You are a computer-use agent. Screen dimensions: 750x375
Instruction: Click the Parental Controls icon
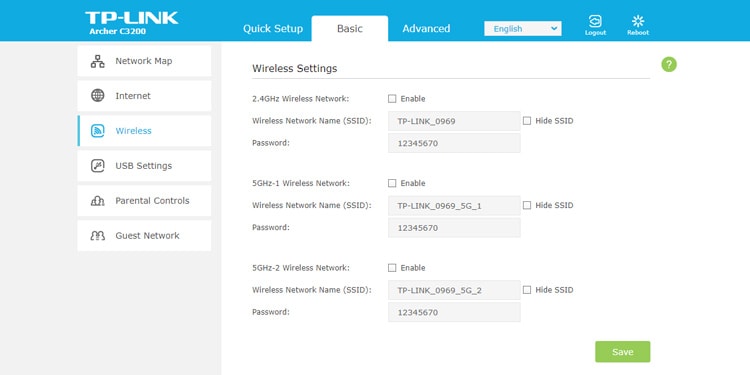pyautogui.click(x=98, y=201)
